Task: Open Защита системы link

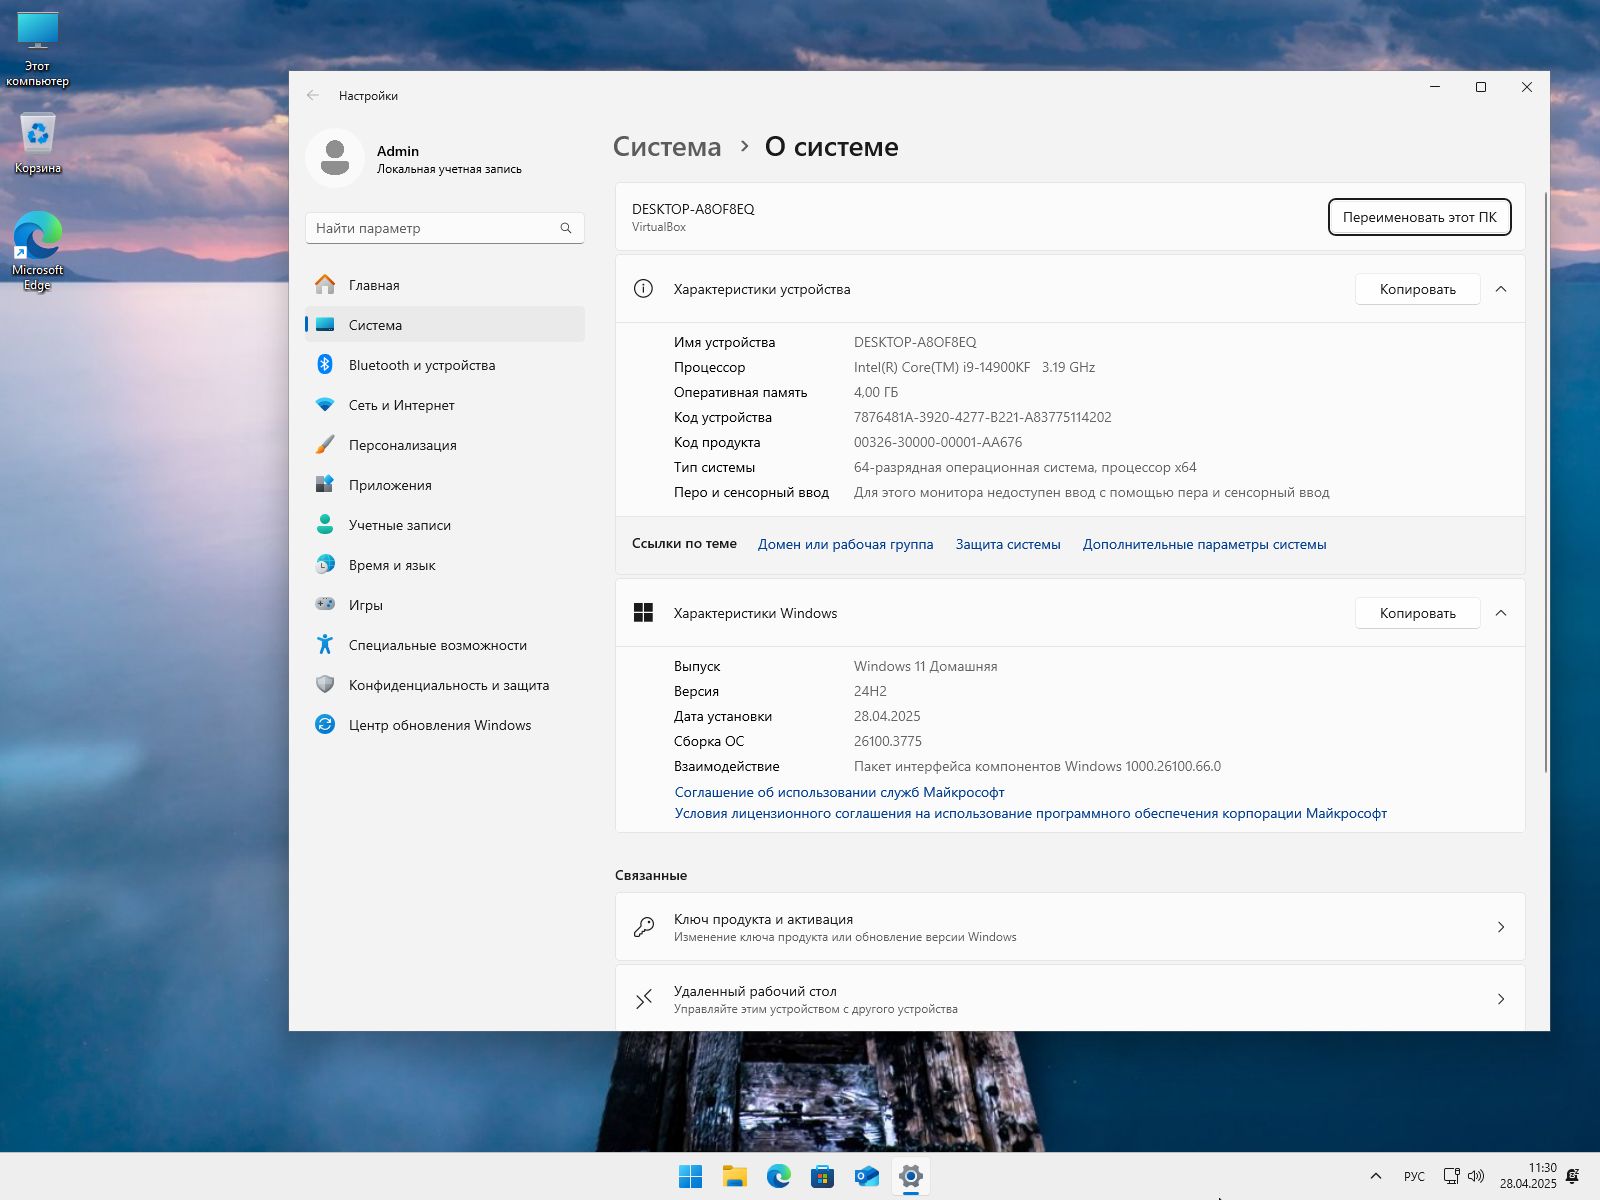Action: (1008, 544)
